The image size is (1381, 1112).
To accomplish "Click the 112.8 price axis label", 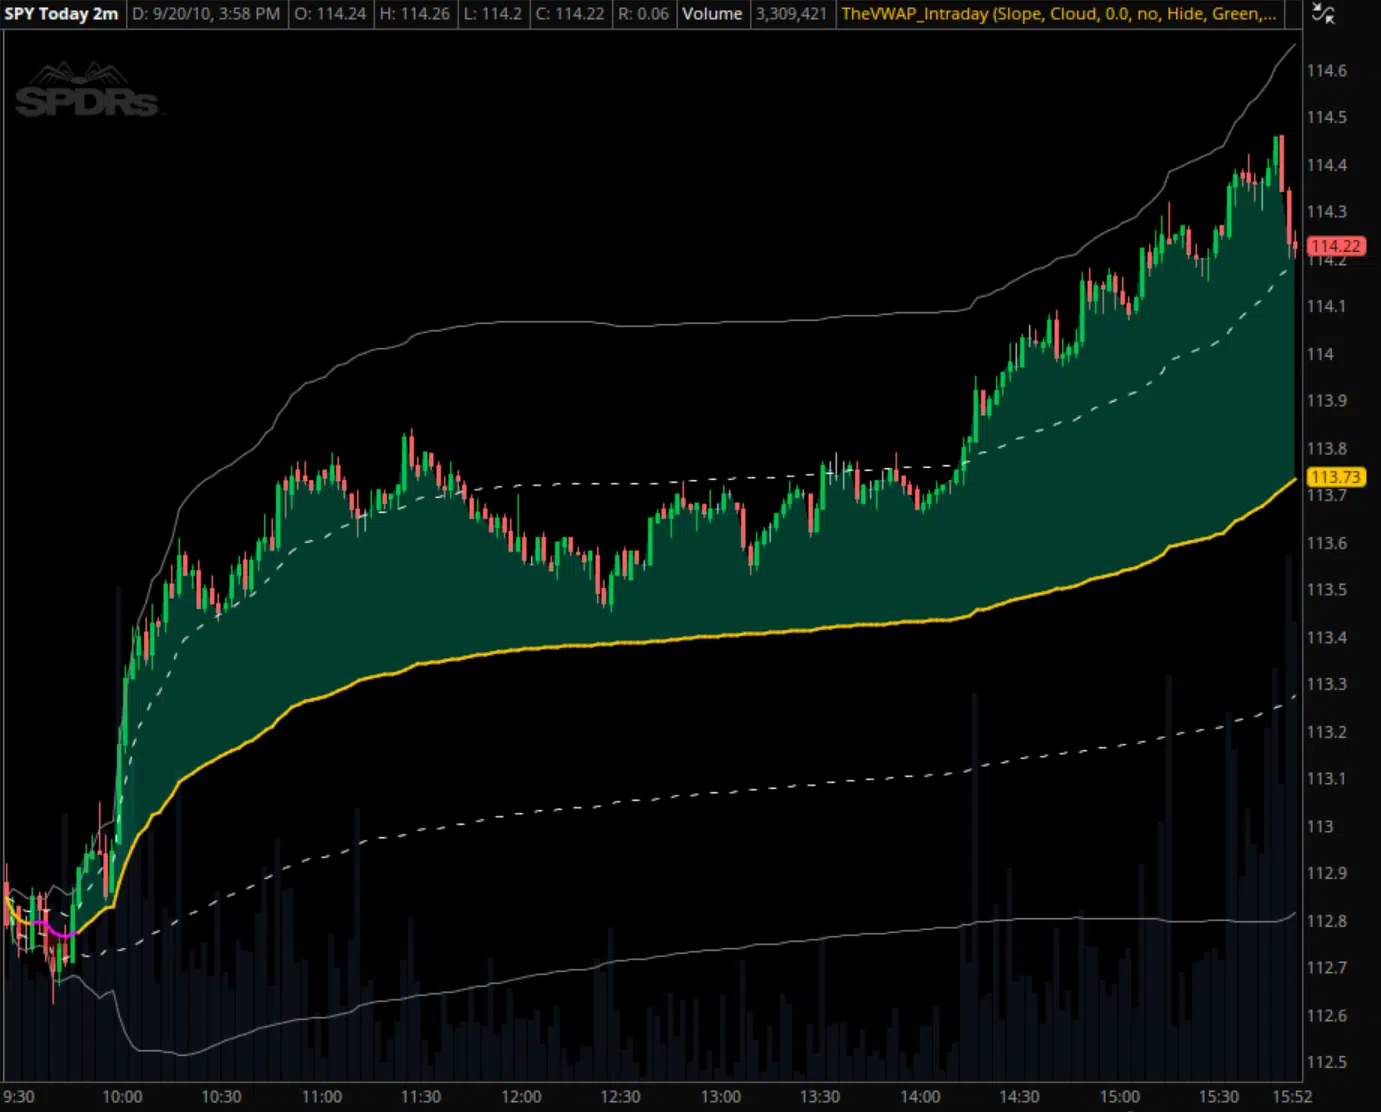I will [1327, 921].
